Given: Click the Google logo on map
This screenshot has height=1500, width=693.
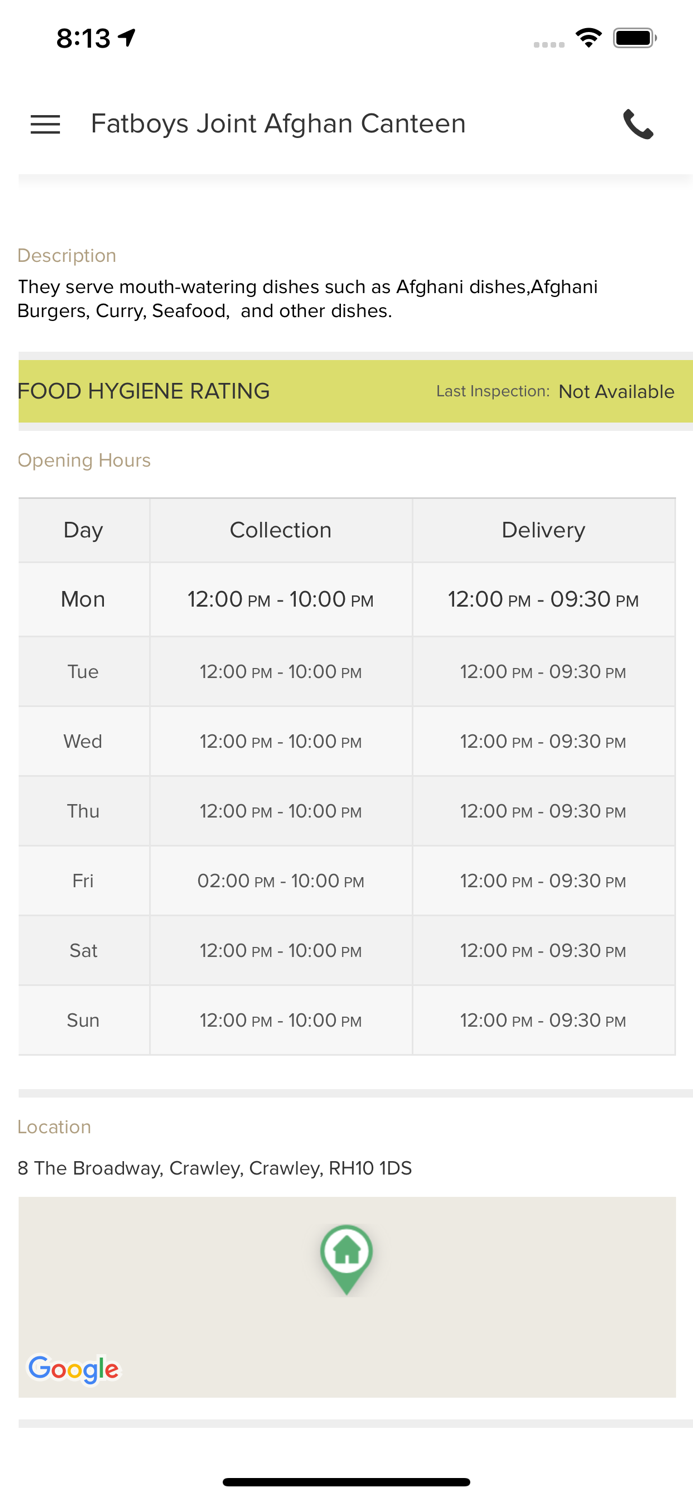Looking at the screenshot, I should click(74, 1369).
